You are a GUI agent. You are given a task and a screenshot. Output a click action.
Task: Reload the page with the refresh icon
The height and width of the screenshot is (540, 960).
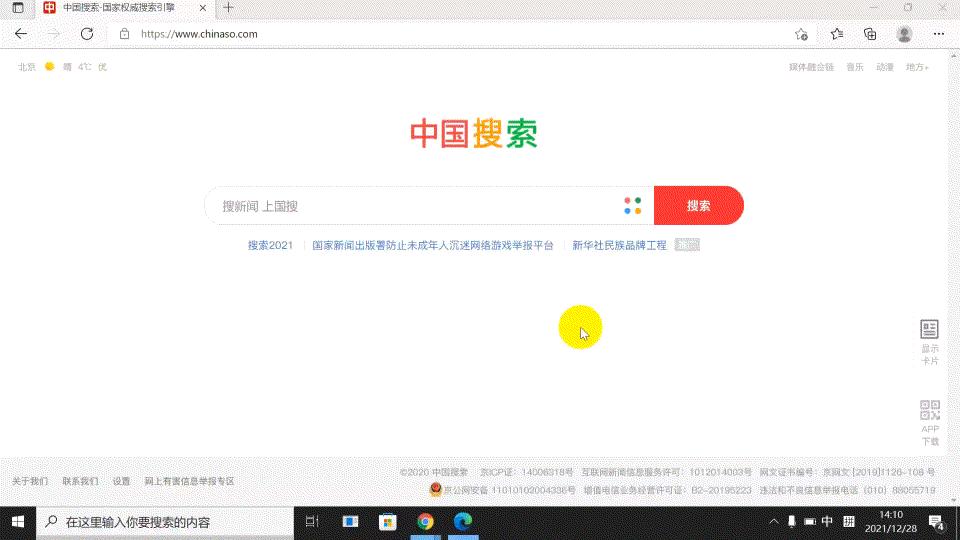tap(87, 34)
